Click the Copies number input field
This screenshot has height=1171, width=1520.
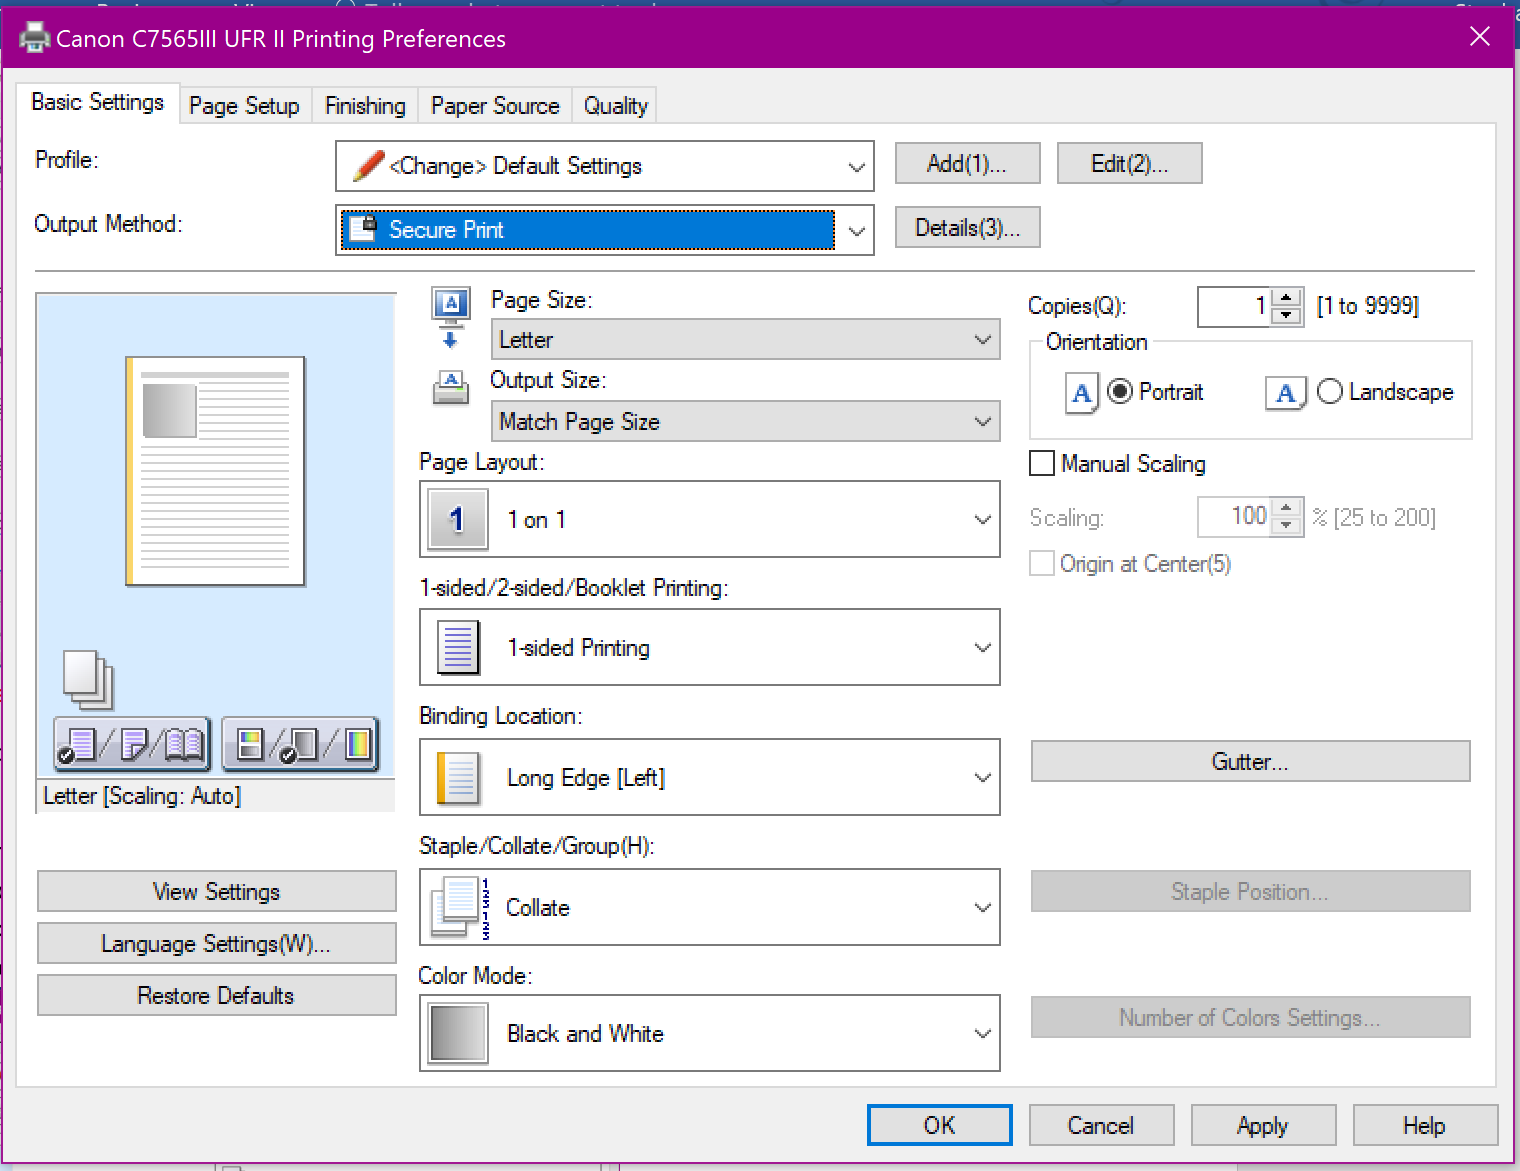tap(1235, 306)
